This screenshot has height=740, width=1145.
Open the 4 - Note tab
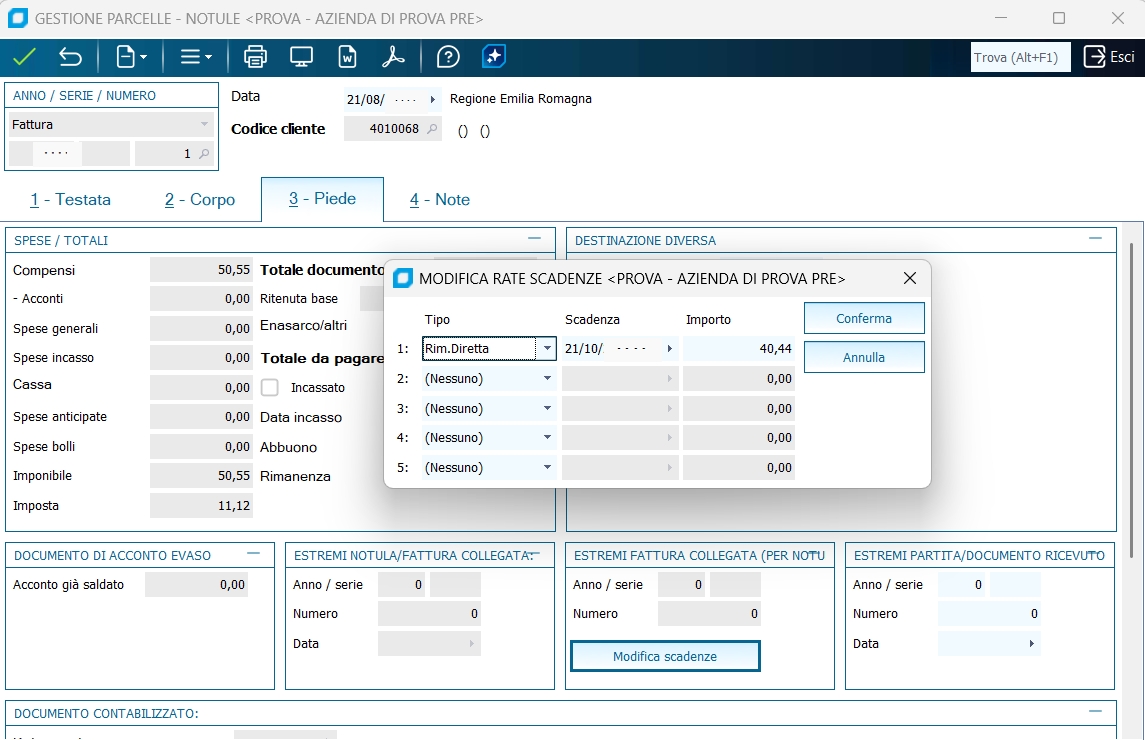coord(439,200)
